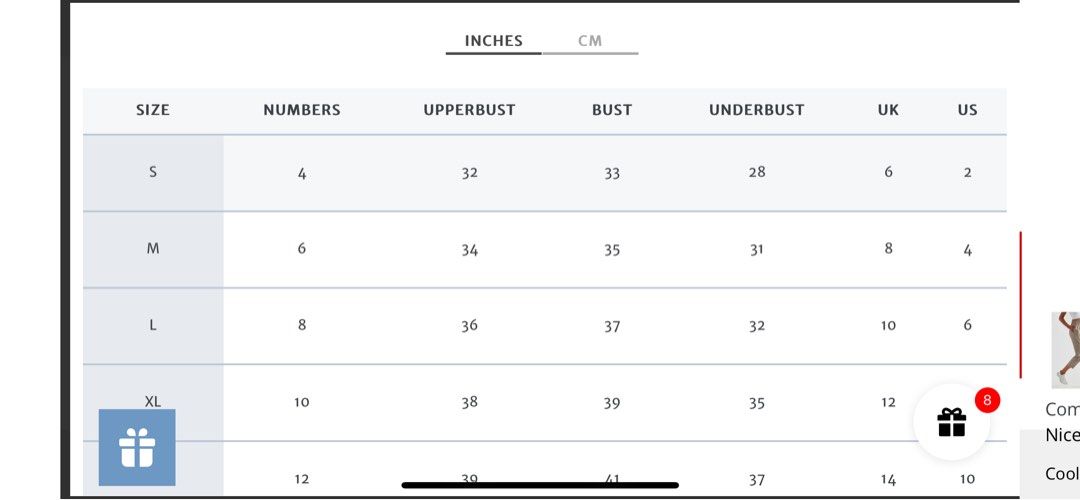Select the M size row label
Image resolution: width=1080 pixels, height=500 pixels.
(x=153, y=249)
